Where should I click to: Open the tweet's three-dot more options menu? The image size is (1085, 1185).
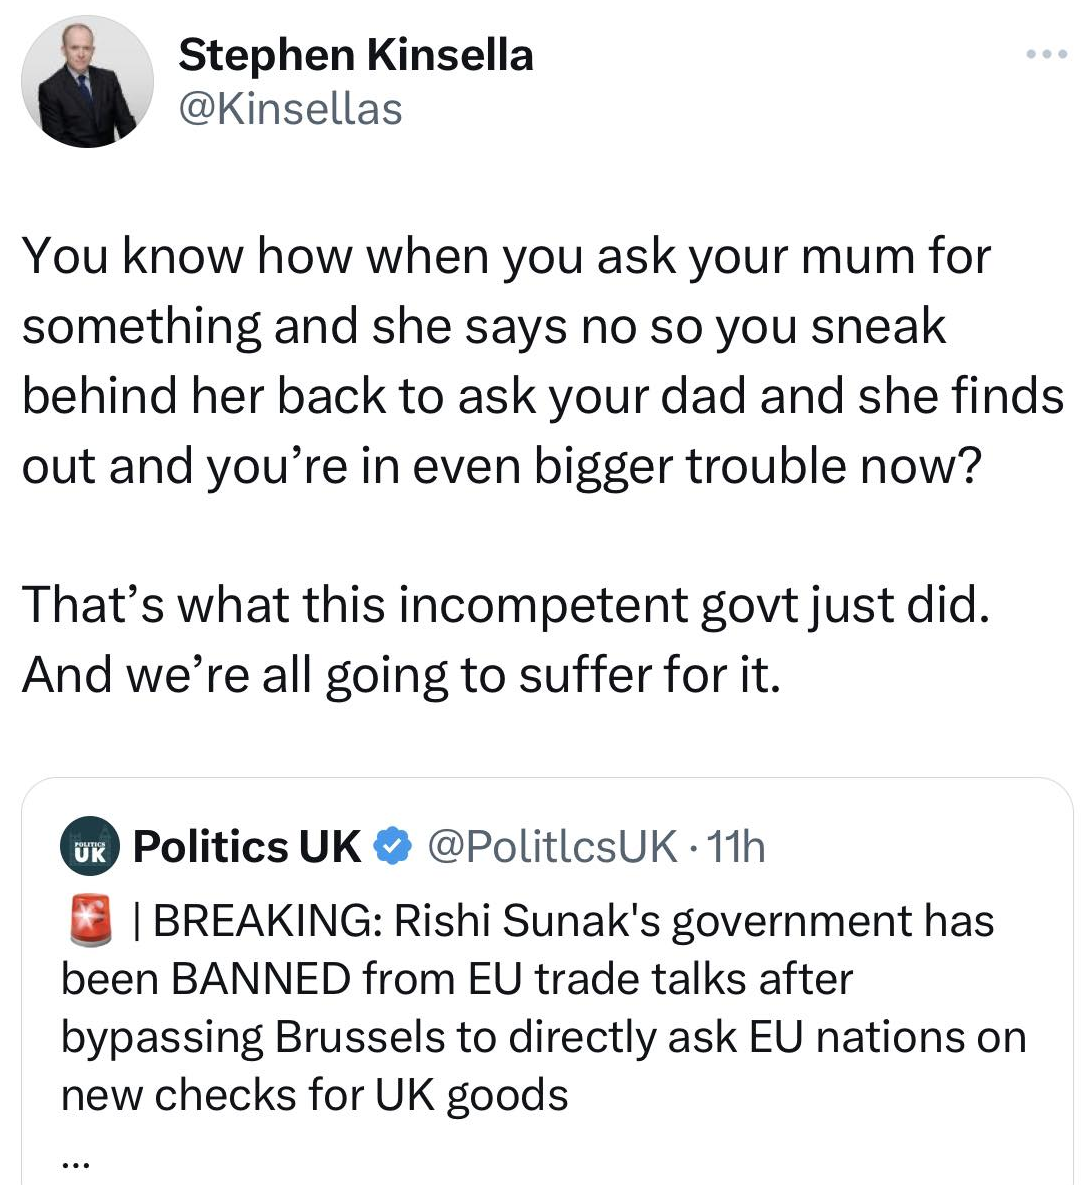click(x=1046, y=54)
